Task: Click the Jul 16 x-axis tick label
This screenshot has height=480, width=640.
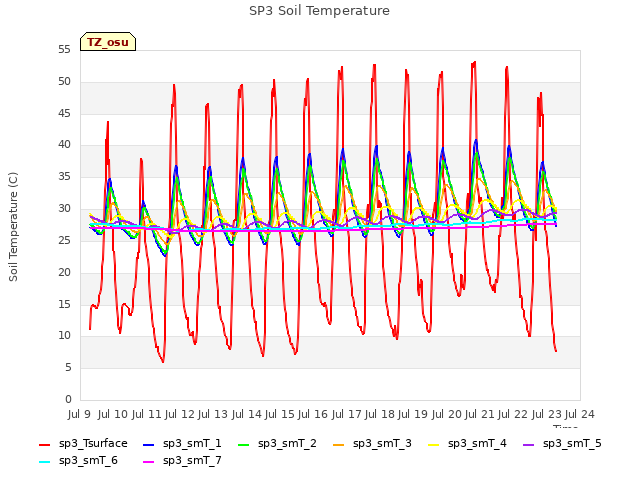Action: pos(313,415)
